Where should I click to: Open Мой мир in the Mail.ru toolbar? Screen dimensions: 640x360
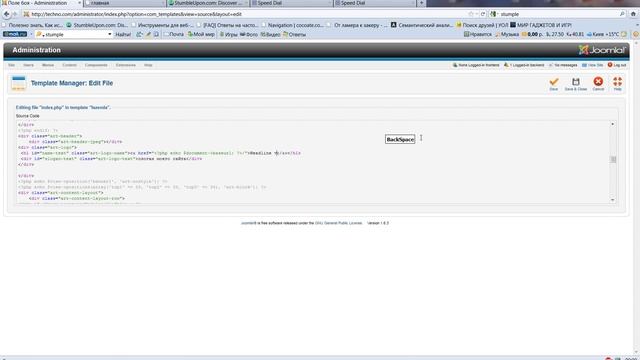(x=201, y=34)
